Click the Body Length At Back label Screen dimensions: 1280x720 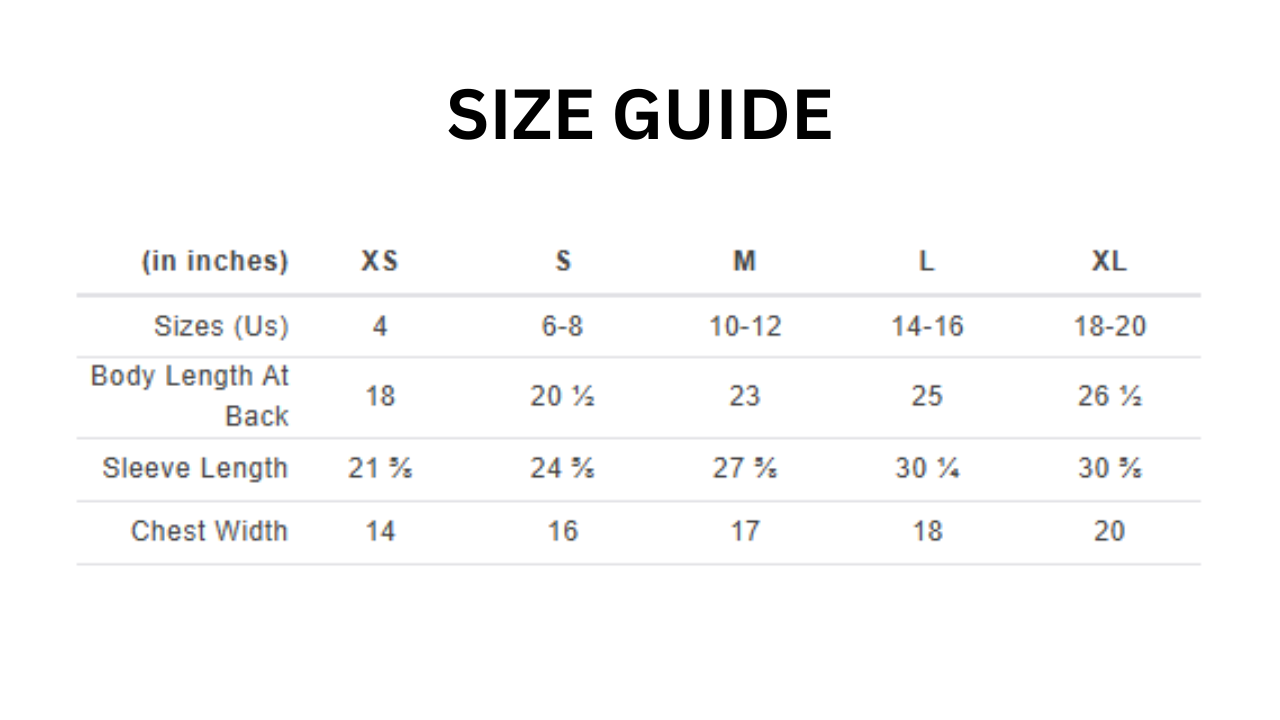[190, 396]
